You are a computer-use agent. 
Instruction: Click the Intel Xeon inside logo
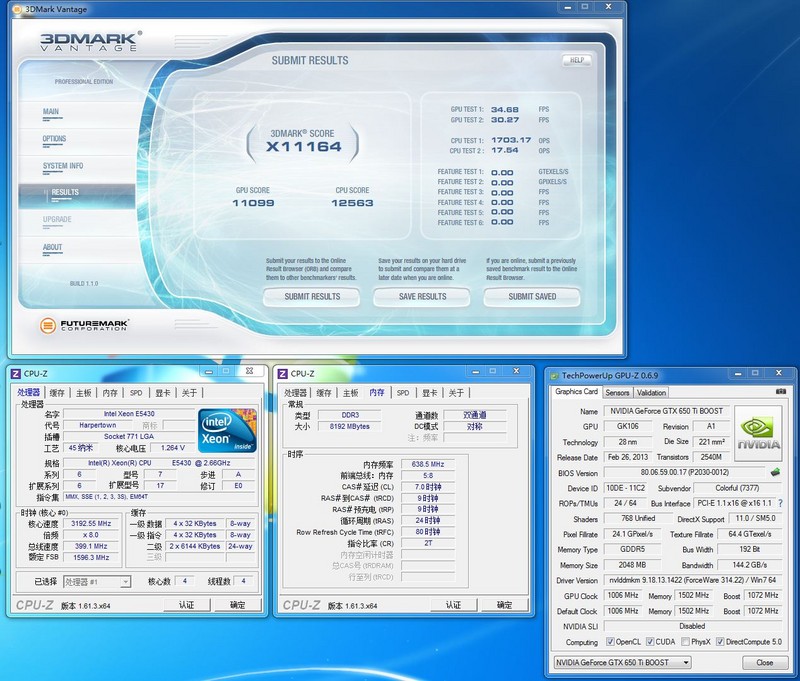(x=227, y=431)
